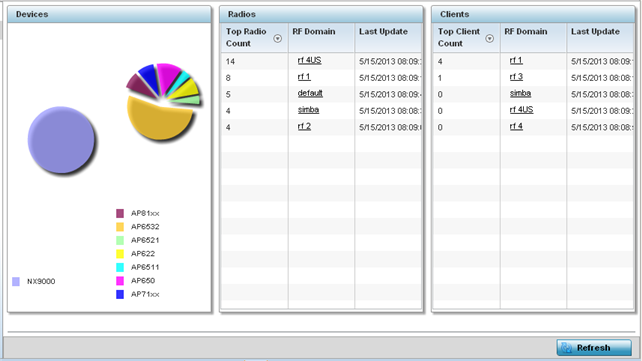Open the Top Client Count sort dropdown
Image resolution: width=642 pixels, height=361 pixels.
pos(489,38)
